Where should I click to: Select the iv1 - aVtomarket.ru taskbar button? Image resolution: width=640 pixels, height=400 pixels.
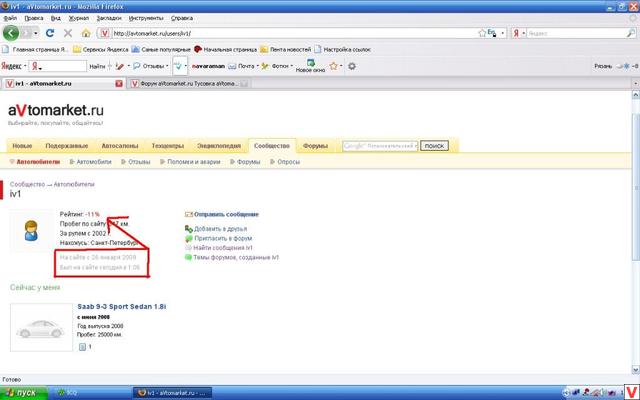pyautogui.click(x=172, y=393)
